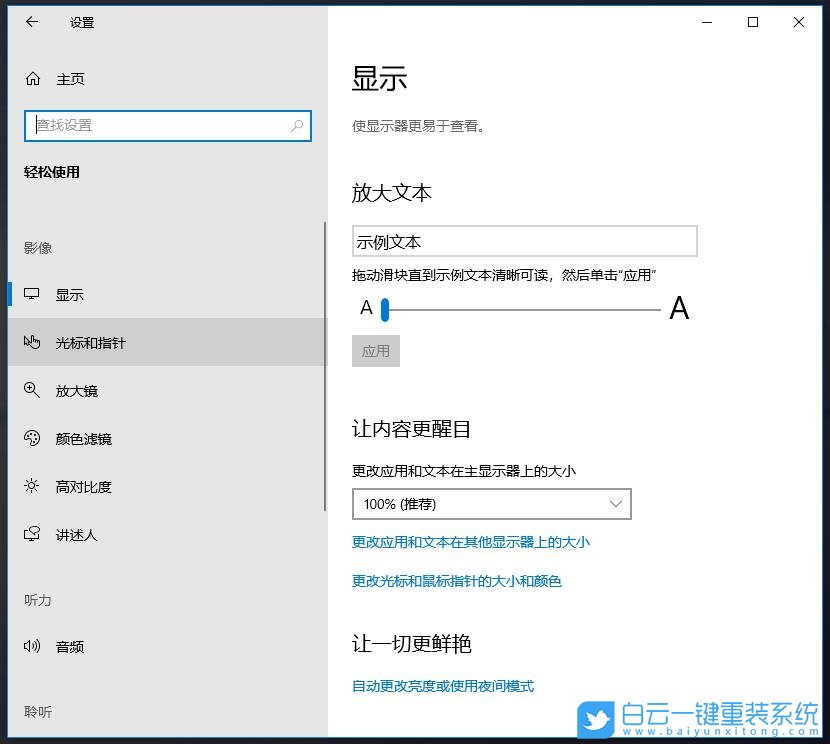Image resolution: width=830 pixels, height=744 pixels.
Task: Click the search magnifier in 查找设置
Action: pyautogui.click(x=297, y=125)
